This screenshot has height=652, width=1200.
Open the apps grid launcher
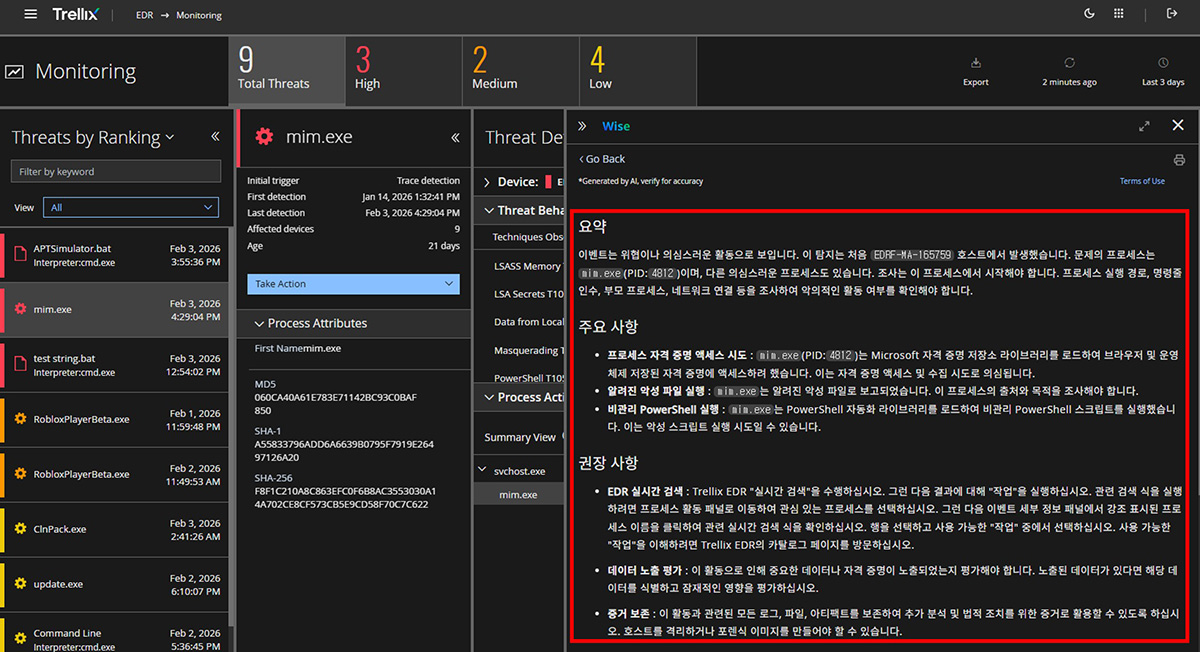[1118, 14]
